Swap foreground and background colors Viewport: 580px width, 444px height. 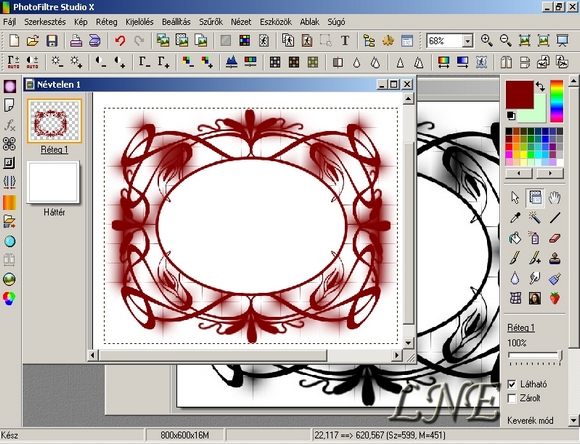tap(540, 87)
